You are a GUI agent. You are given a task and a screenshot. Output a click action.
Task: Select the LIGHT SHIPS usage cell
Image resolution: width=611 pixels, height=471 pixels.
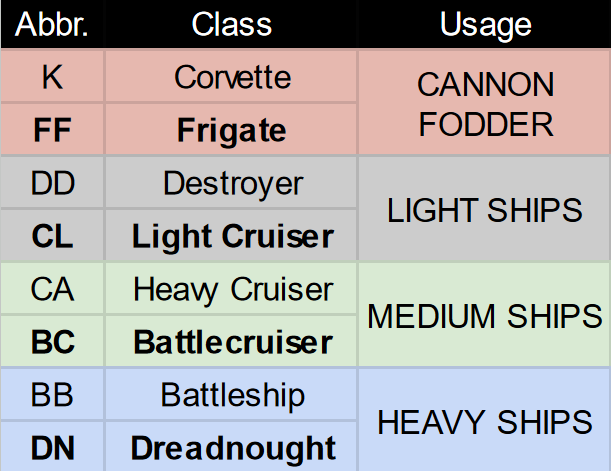coord(485,210)
